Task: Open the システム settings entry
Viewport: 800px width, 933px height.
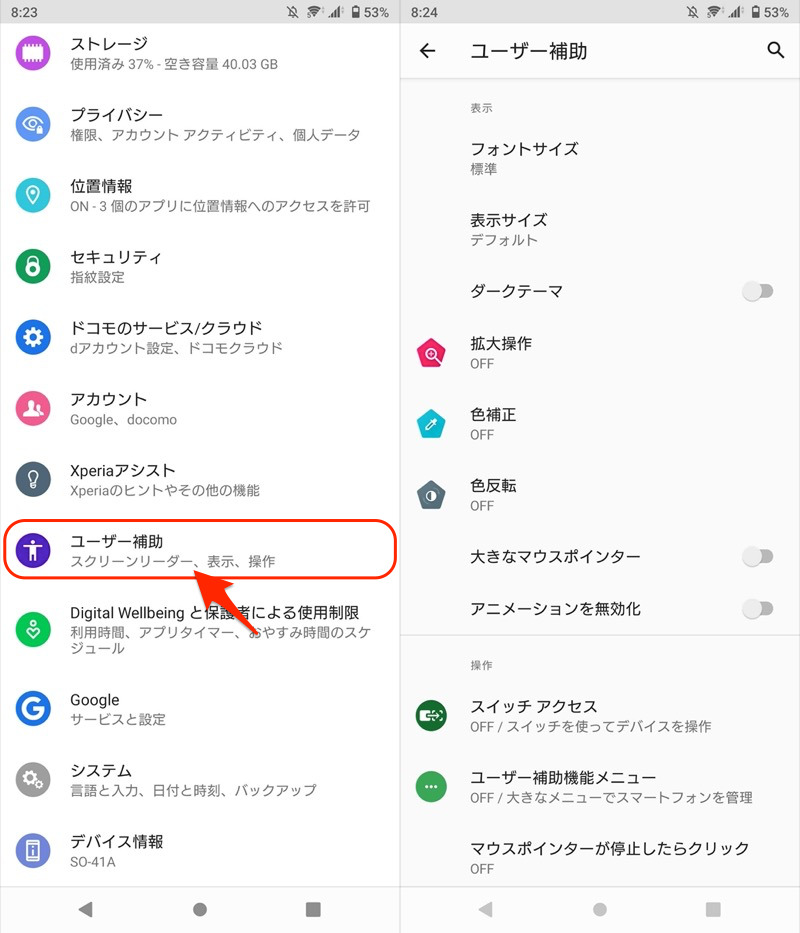Action: click(x=200, y=780)
